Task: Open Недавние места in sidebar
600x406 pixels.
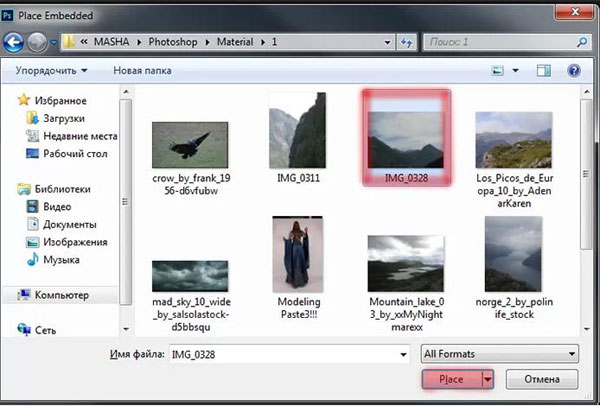Action: coord(80,136)
